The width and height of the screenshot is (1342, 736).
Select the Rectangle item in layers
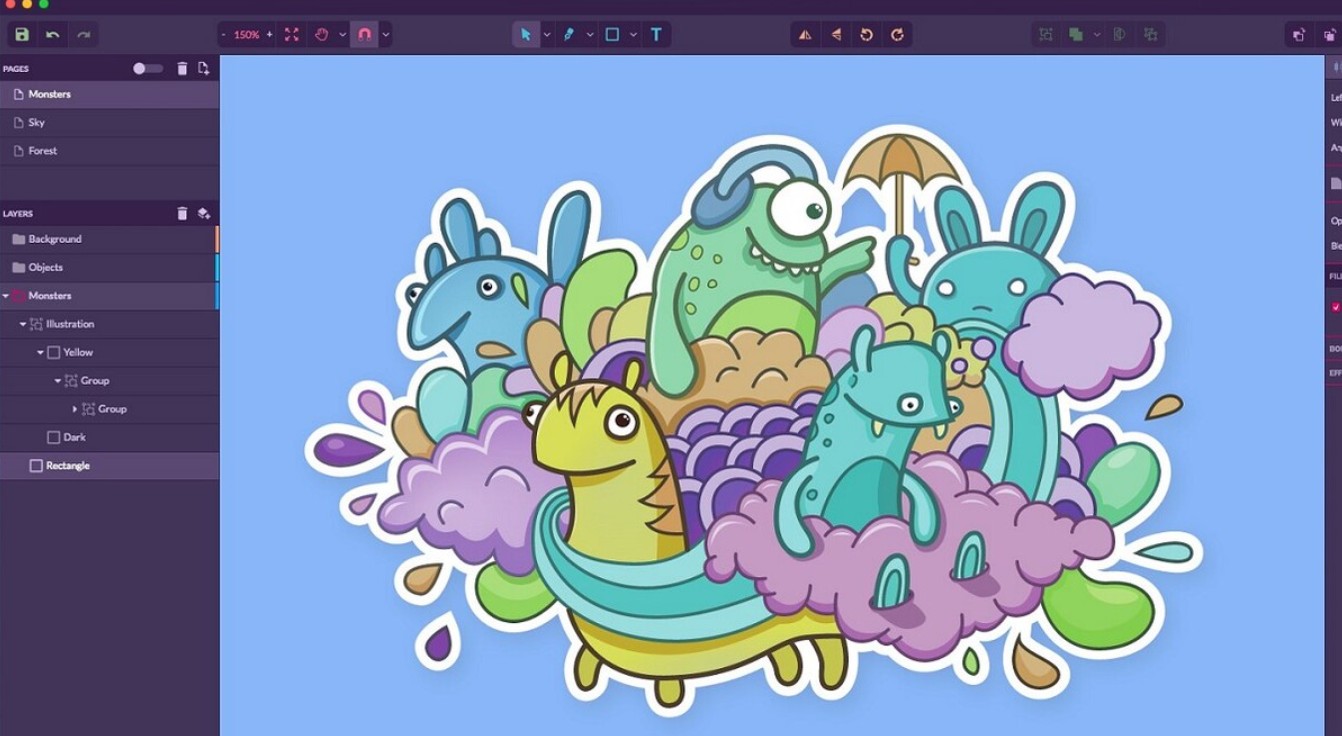(109, 465)
